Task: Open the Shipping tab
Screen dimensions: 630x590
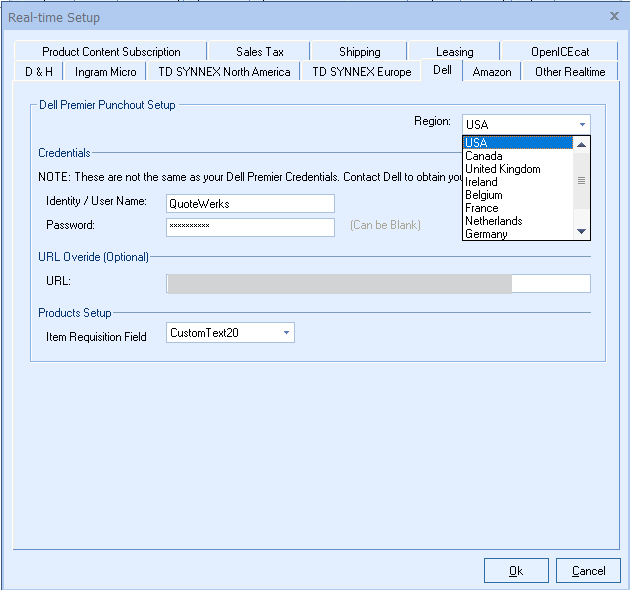Action: (x=359, y=52)
